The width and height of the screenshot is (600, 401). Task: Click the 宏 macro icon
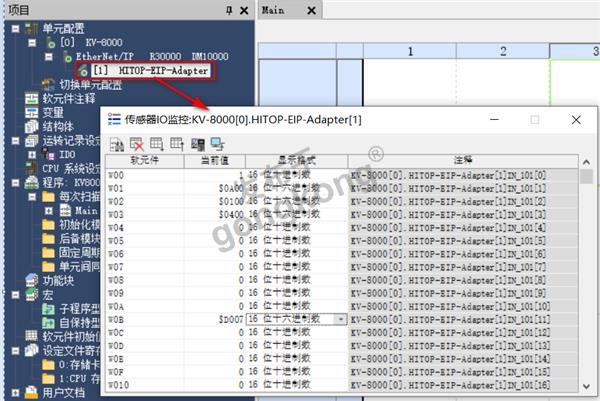31,295
